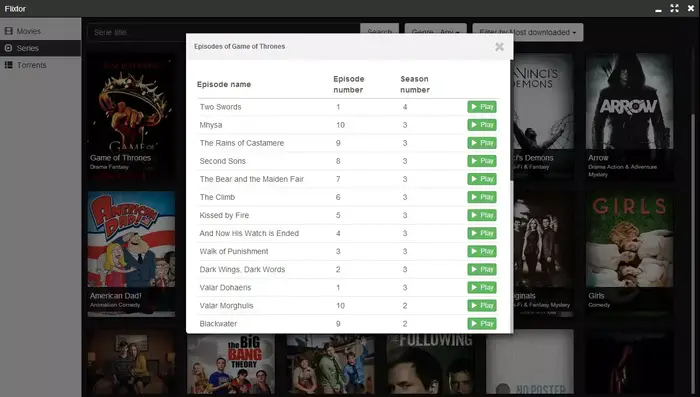
Task: Click the Search button
Action: (x=379, y=32)
